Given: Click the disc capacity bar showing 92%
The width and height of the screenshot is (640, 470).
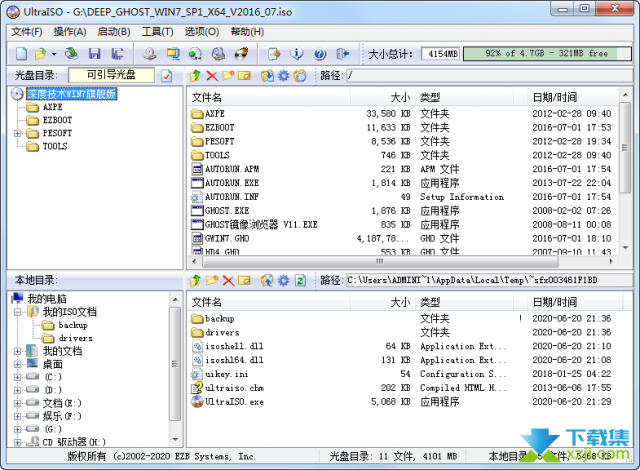Looking at the screenshot, I should tap(547, 53).
